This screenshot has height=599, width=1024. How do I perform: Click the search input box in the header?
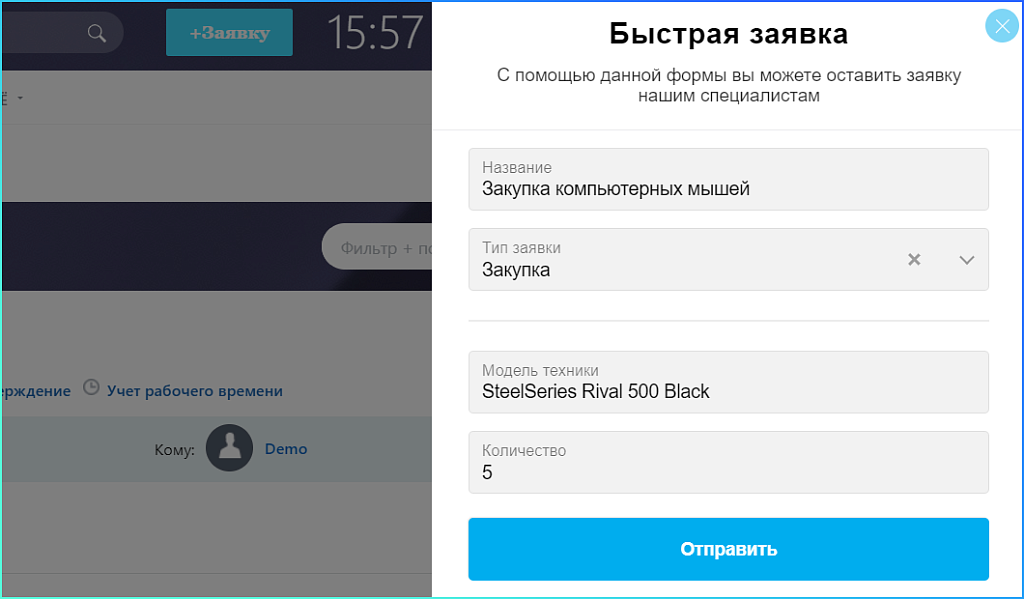click(50, 32)
